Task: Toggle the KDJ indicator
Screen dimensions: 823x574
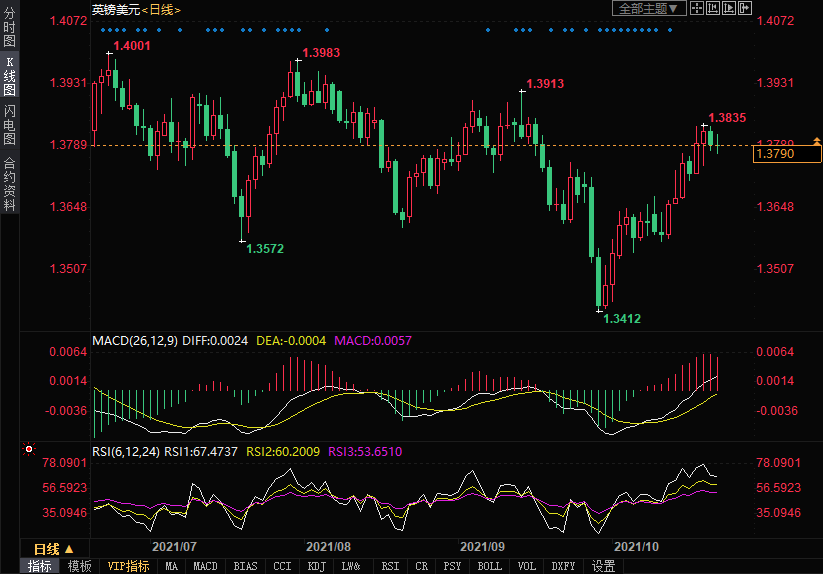Action: (317, 566)
